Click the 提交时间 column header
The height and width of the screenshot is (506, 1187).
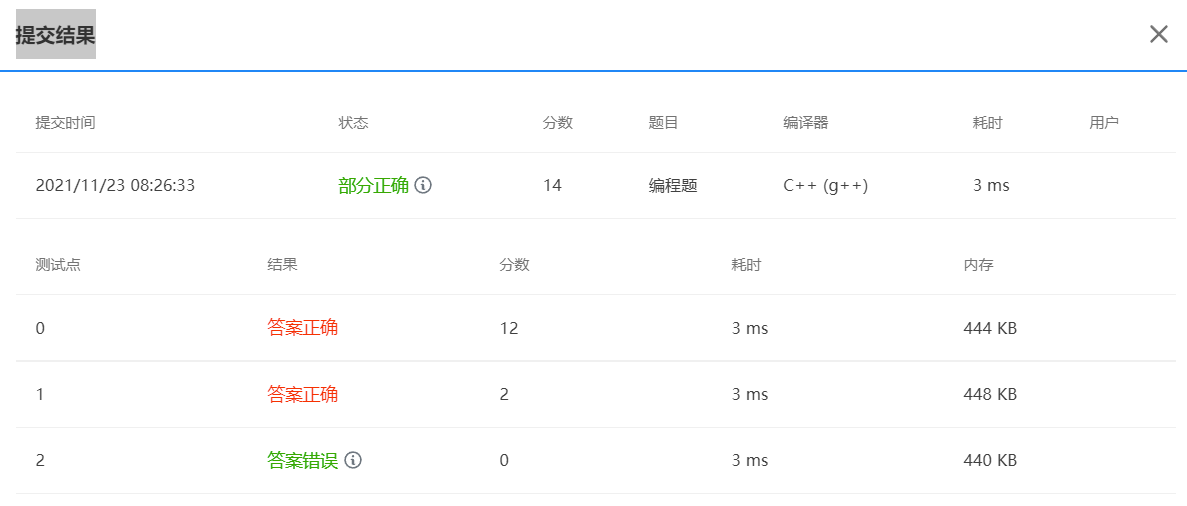point(65,123)
